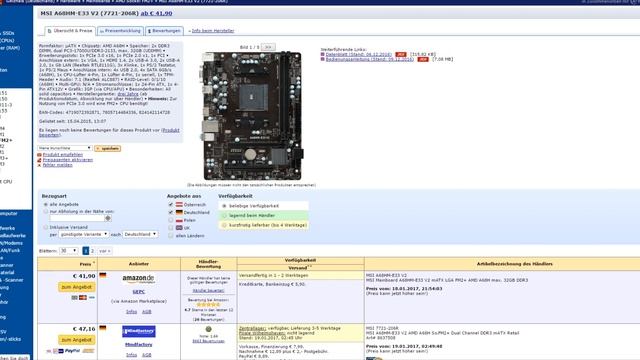Click the Anbieter column header
This screenshot has width=640, height=360.
[x=139, y=264]
